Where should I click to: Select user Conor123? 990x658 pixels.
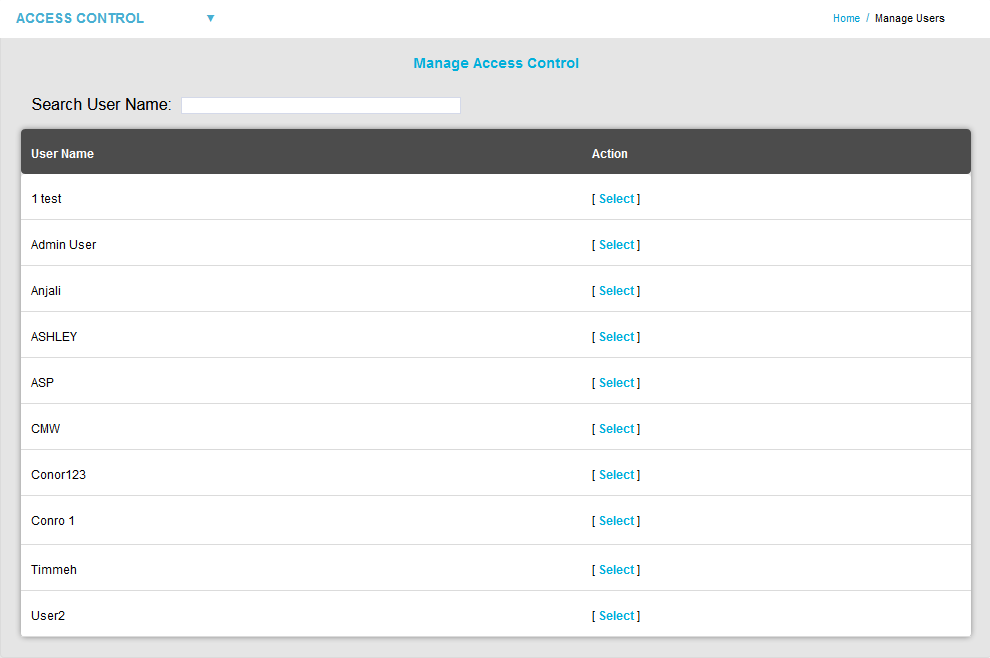click(616, 475)
